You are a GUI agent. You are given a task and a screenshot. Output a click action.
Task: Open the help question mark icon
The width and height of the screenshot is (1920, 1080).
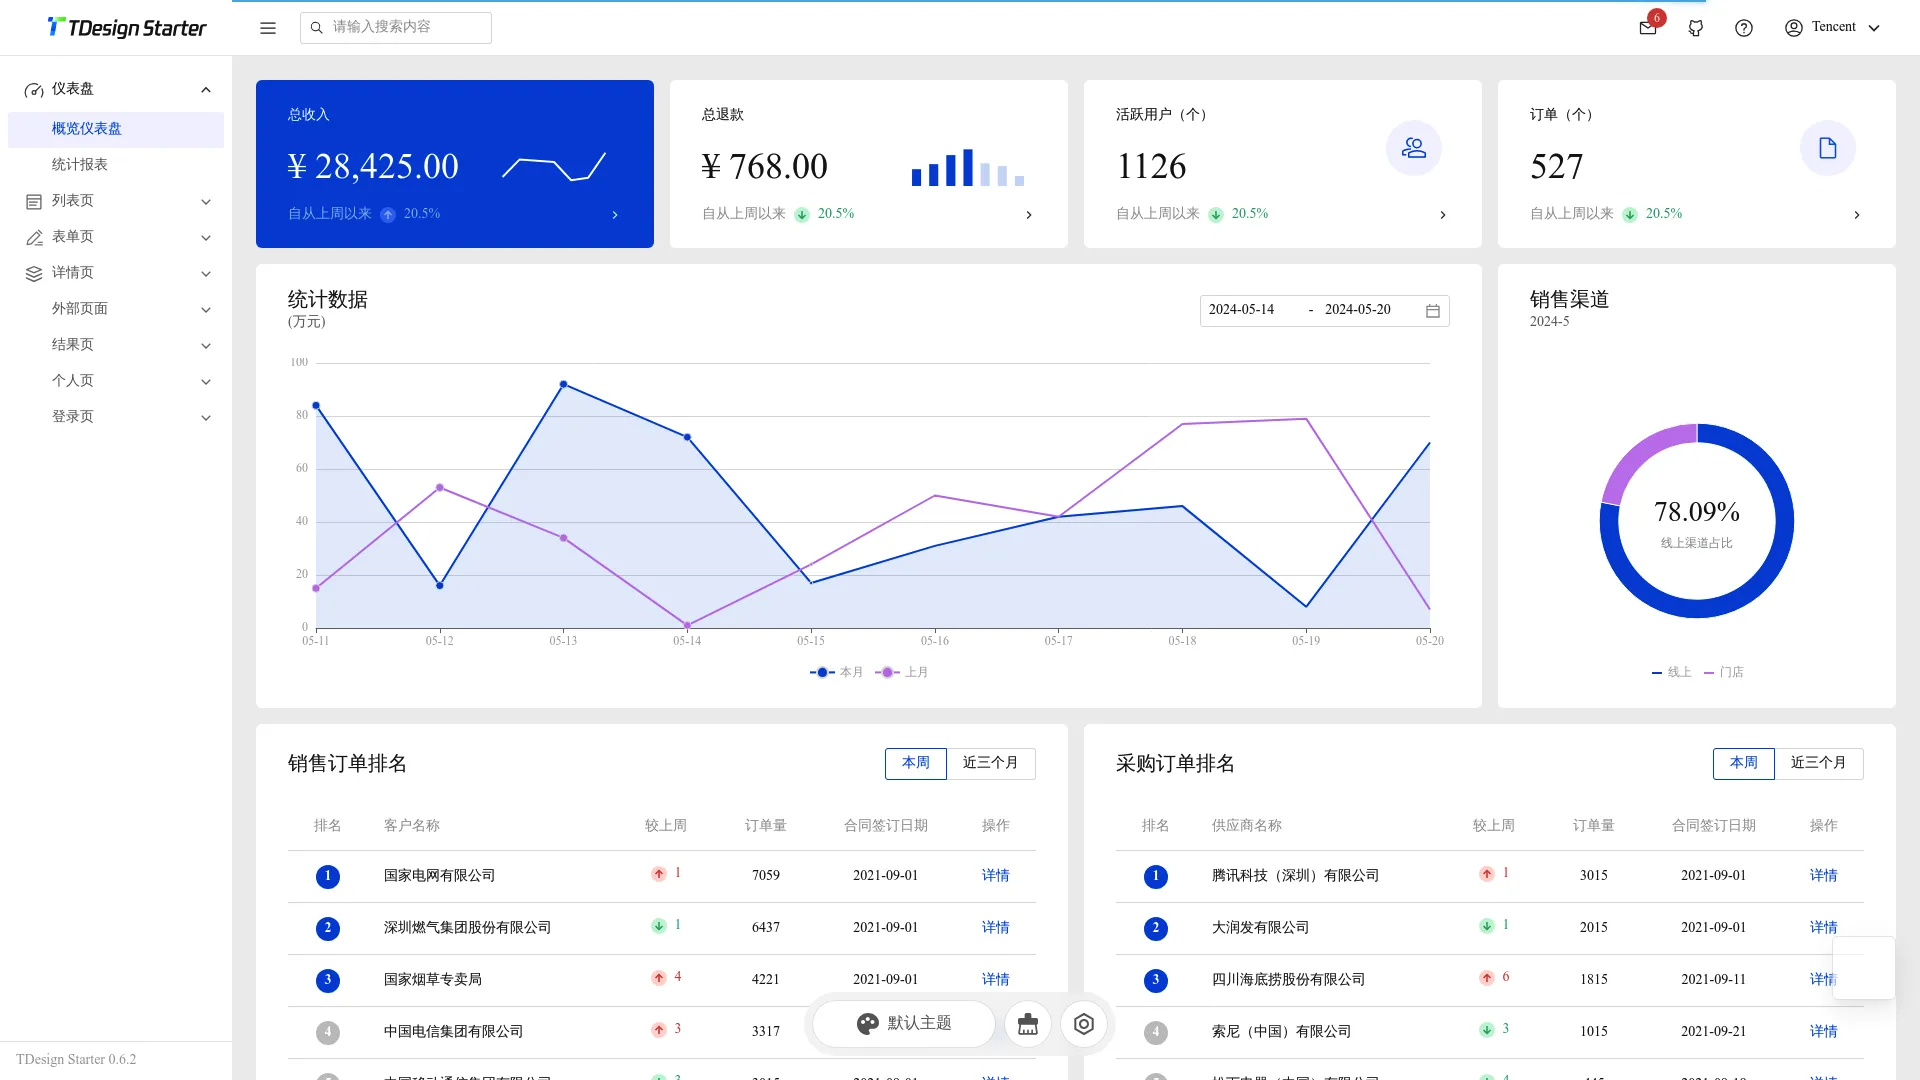click(x=1744, y=28)
